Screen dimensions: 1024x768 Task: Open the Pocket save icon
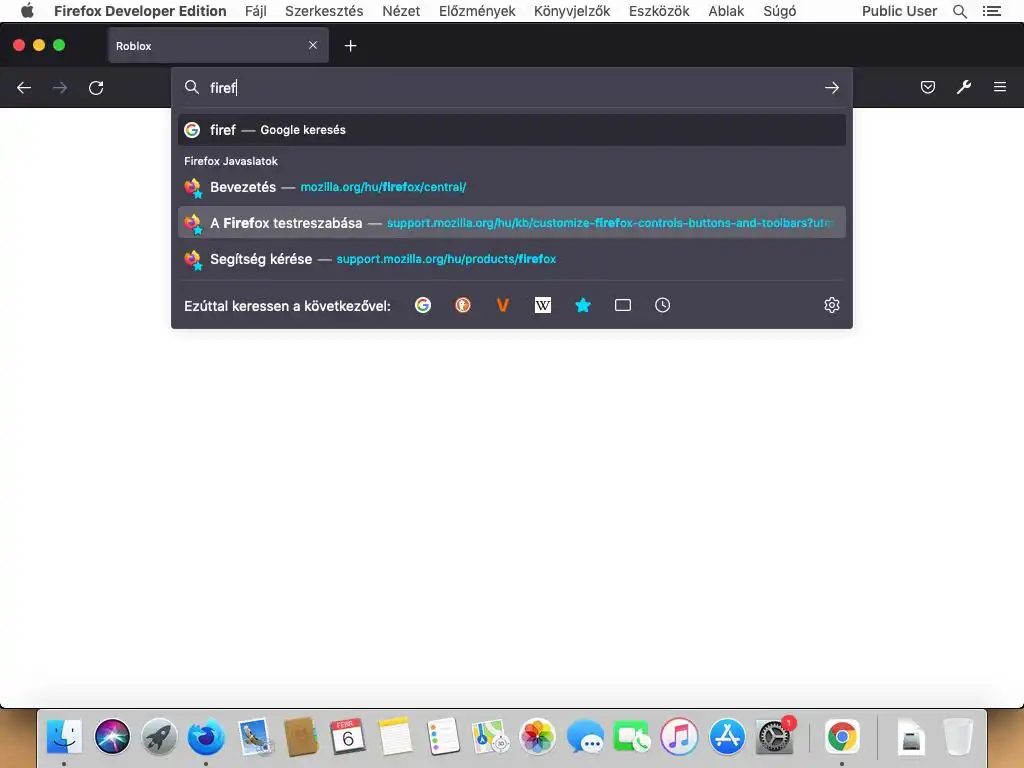(x=927, y=87)
